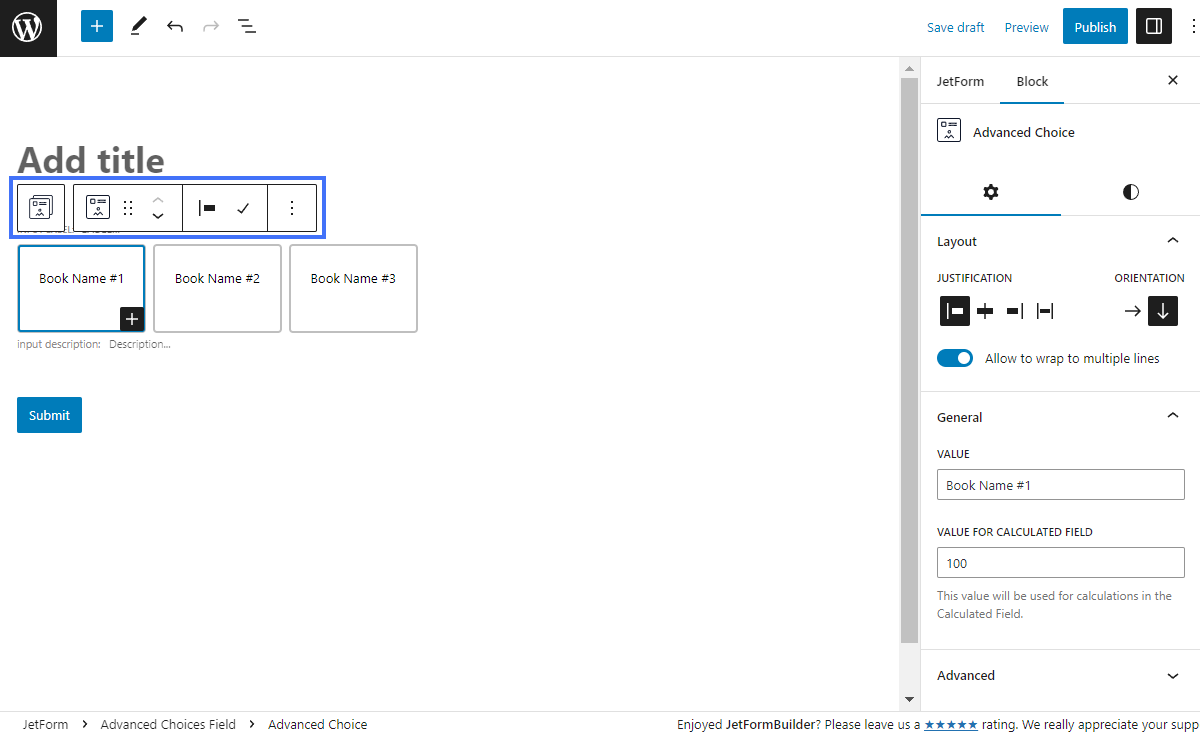Switch to the JetForm tab
Viewport: 1200px width, 732px height.
(x=960, y=81)
